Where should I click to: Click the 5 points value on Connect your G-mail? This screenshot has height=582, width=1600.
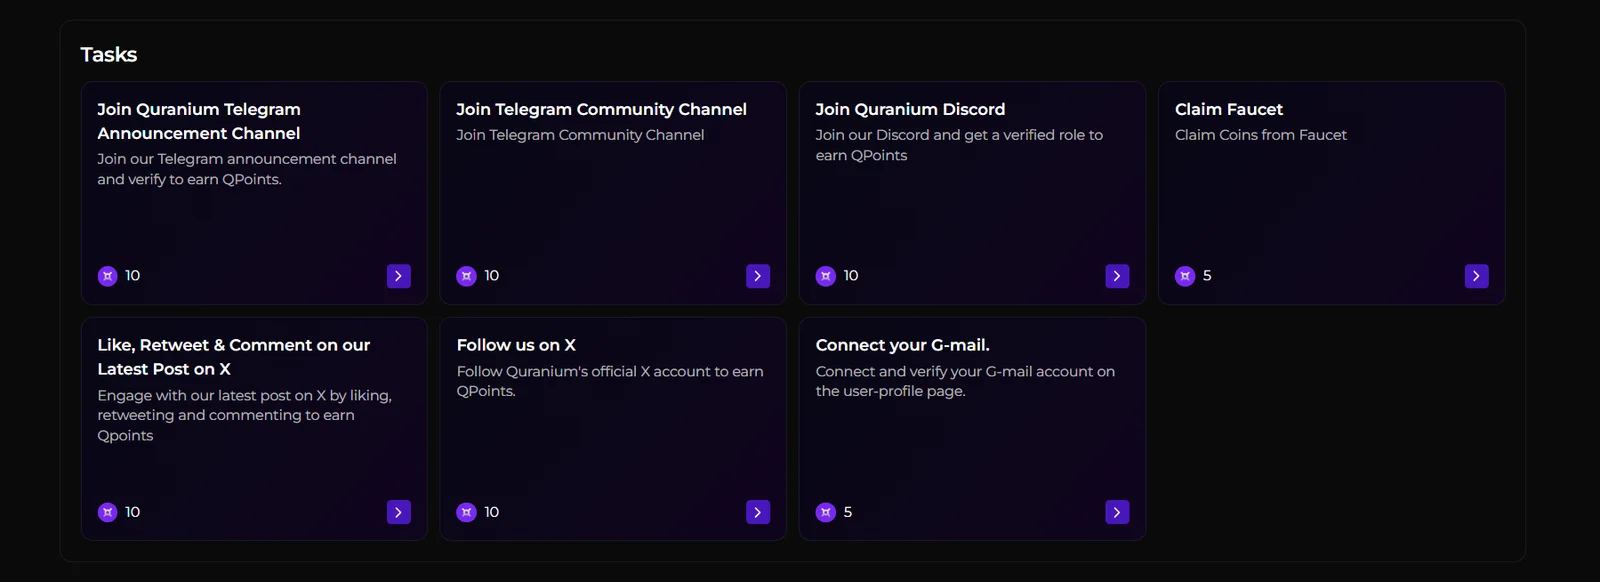(x=848, y=512)
